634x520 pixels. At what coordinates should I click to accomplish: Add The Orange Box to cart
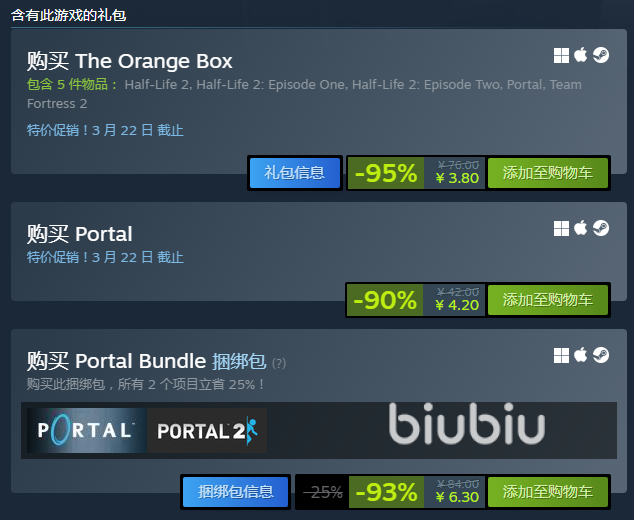(547, 173)
